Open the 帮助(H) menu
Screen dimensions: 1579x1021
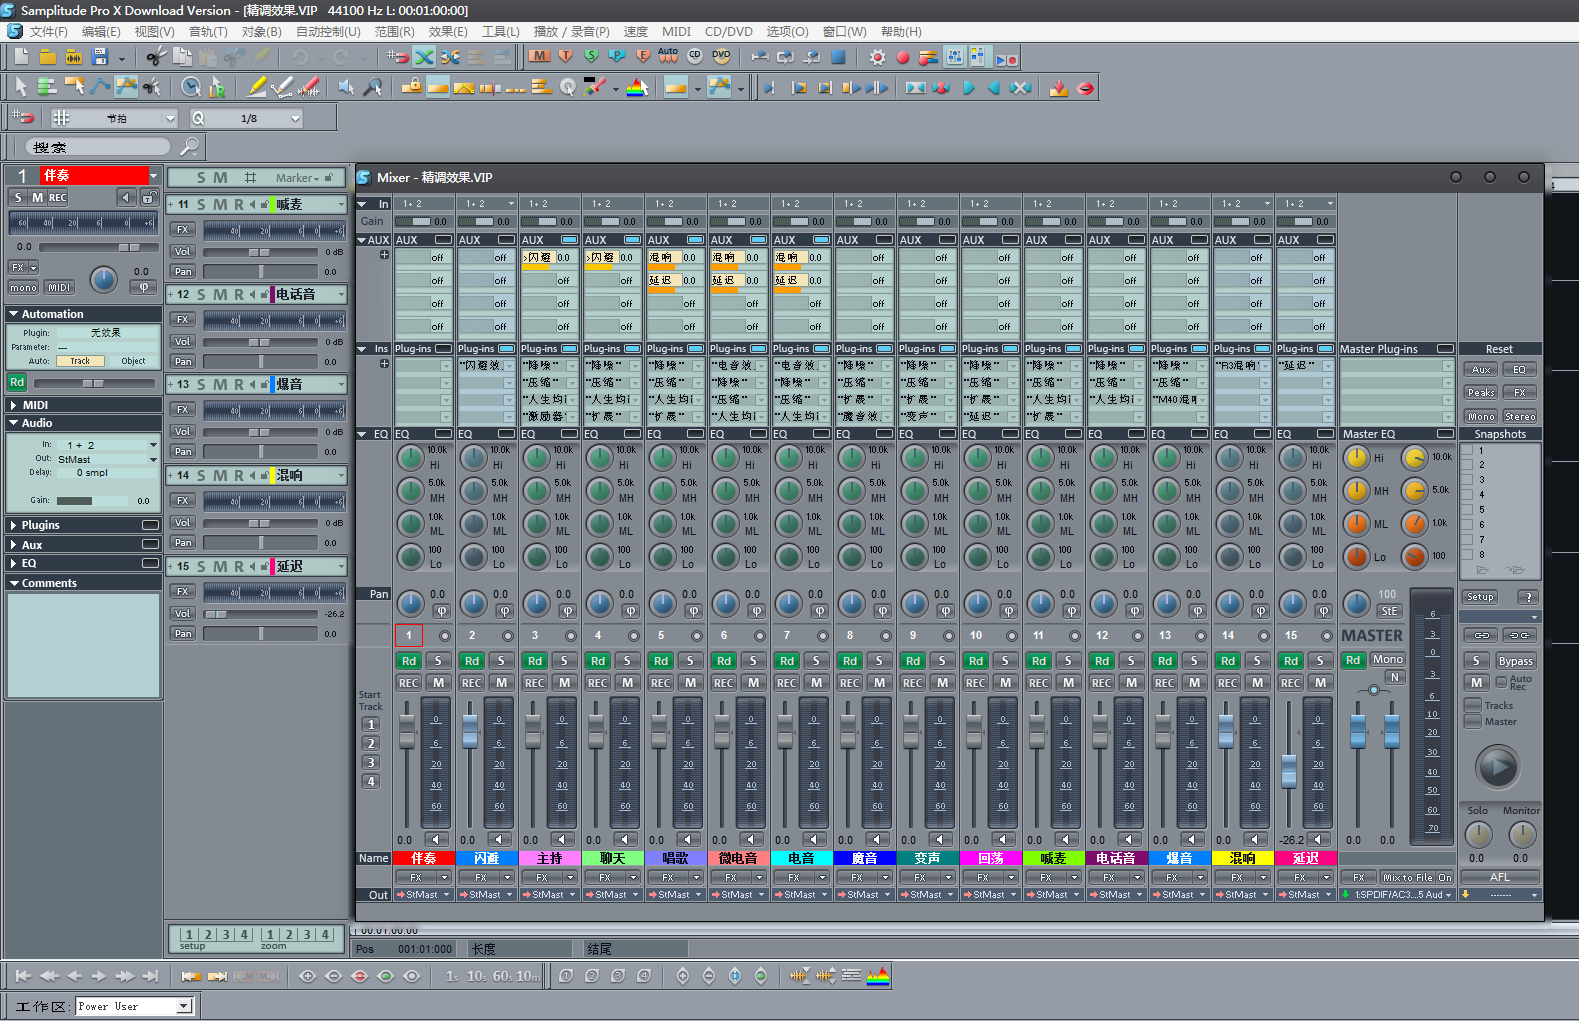tap(901, 32)
